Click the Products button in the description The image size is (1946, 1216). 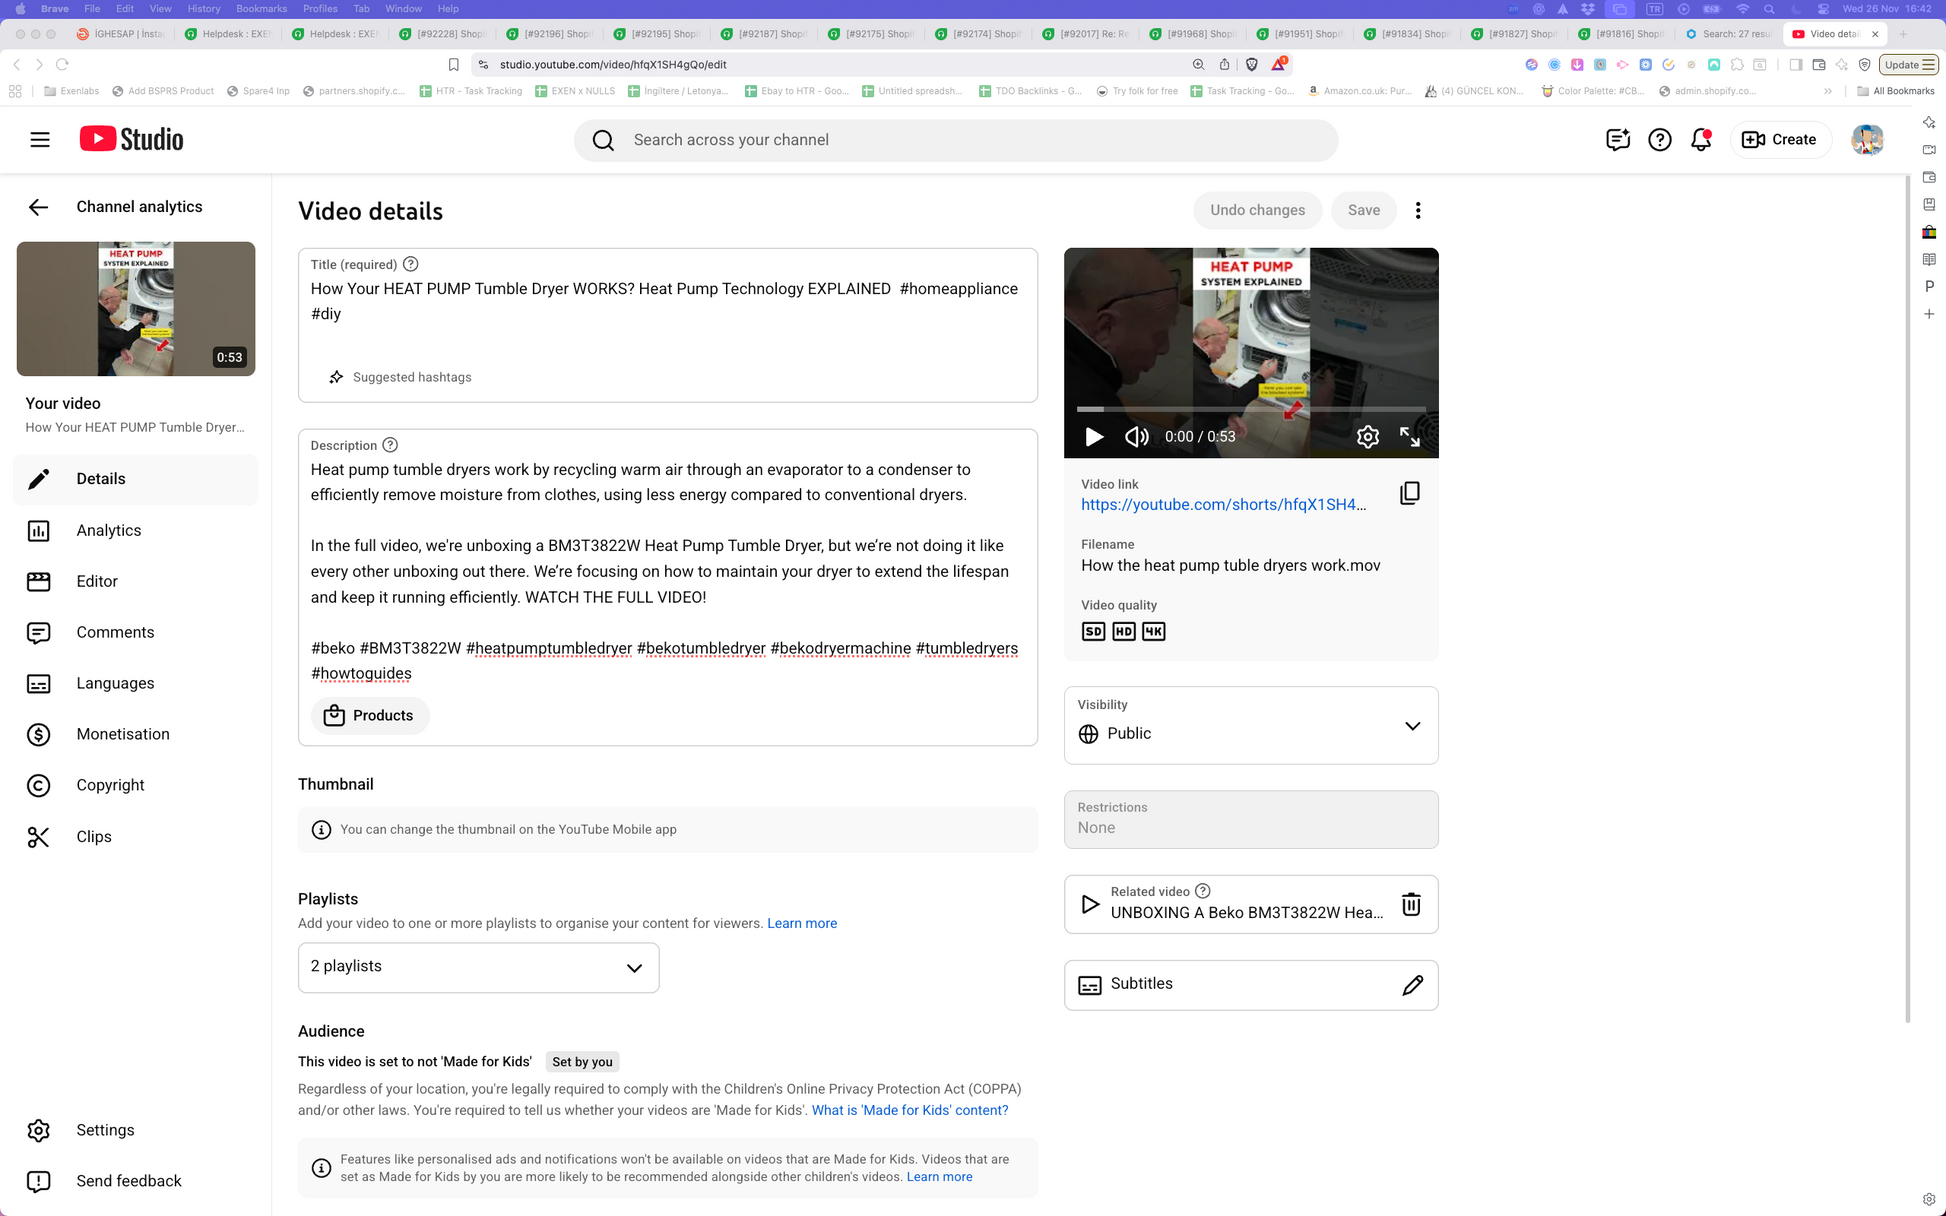tap(369, 715)
